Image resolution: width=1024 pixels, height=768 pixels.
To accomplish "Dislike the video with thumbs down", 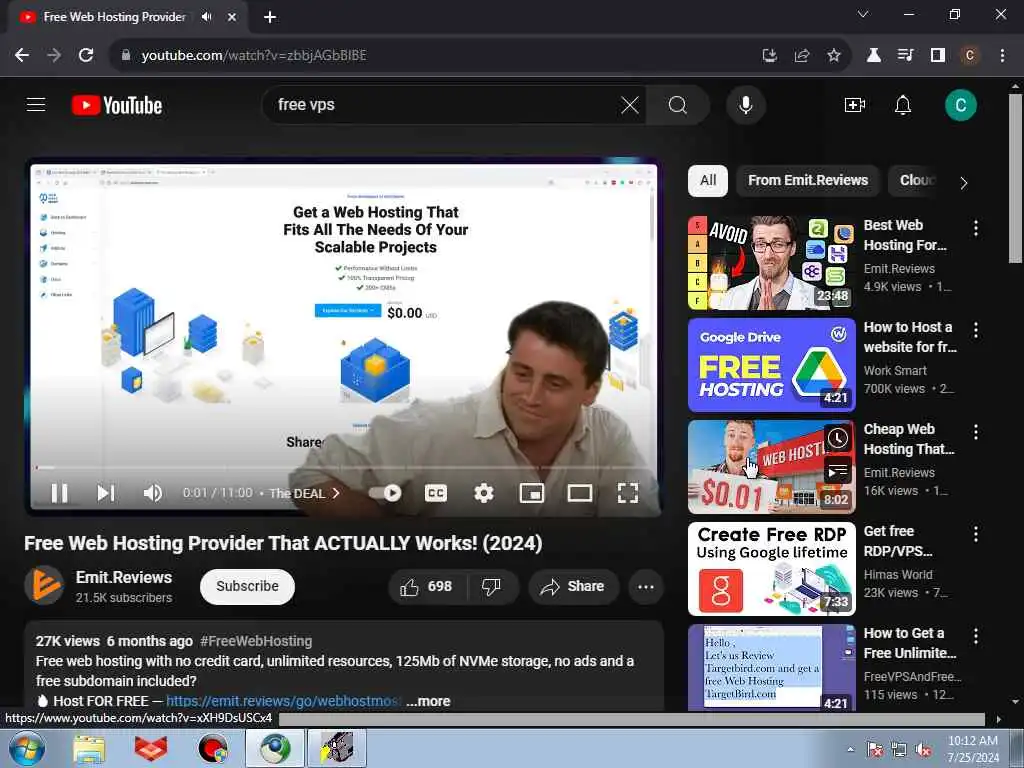I will (x=492, y=586).
